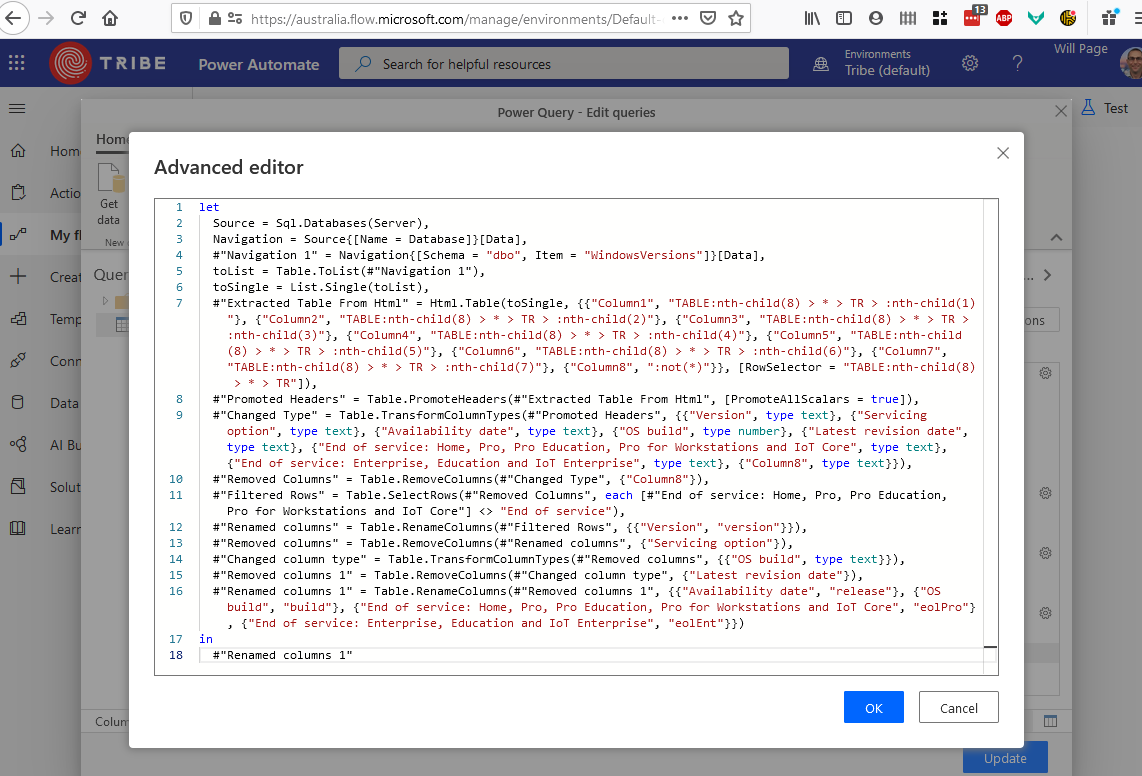This screenshot has width=1142, height=776.
Task: Bookmark this page with star icon
Action: (736, 18)
